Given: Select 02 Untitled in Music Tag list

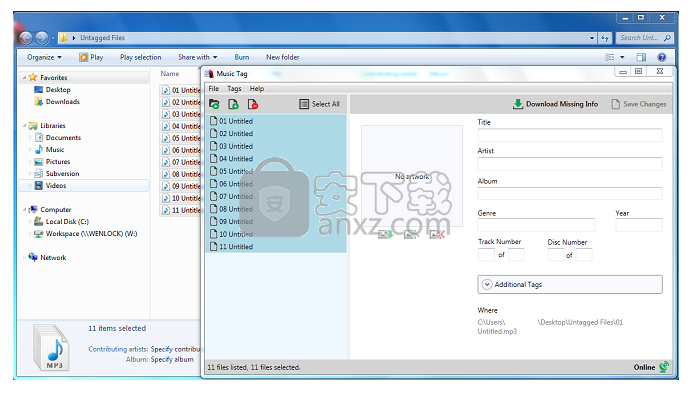Looking at the screenshot, I should (276, 133).
